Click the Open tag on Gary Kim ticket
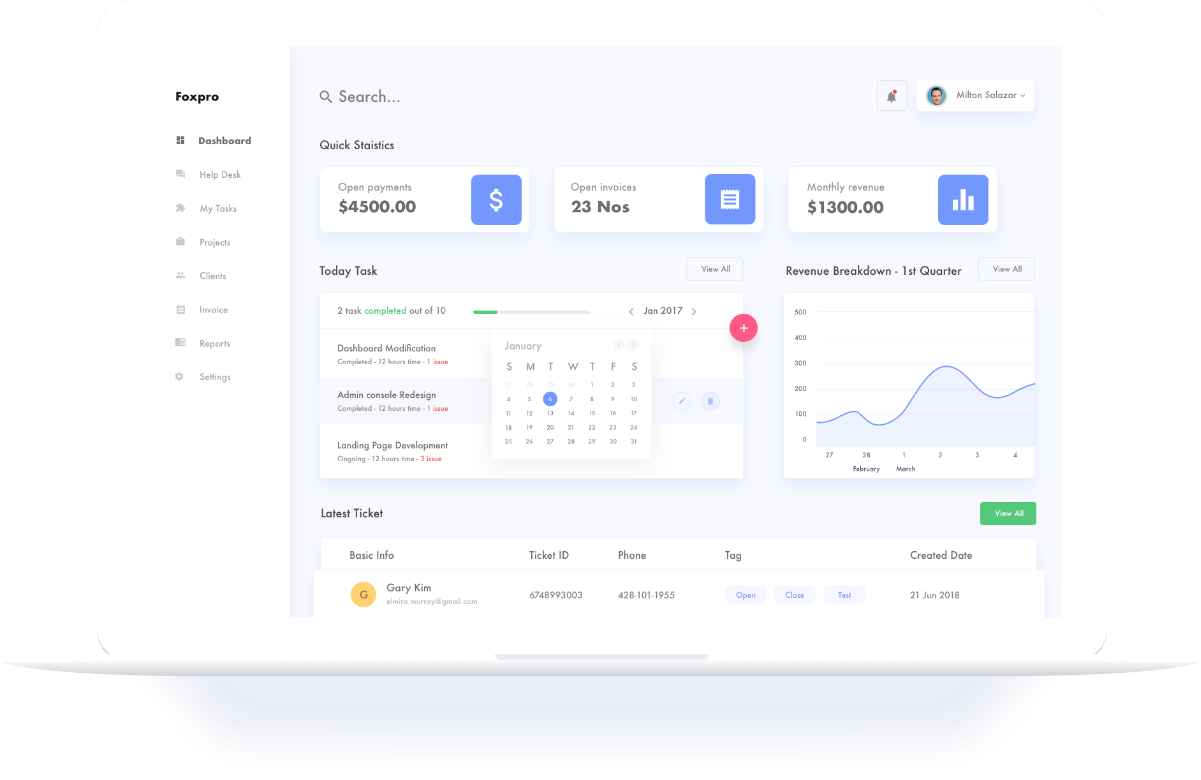 click(x=745, y=595)
